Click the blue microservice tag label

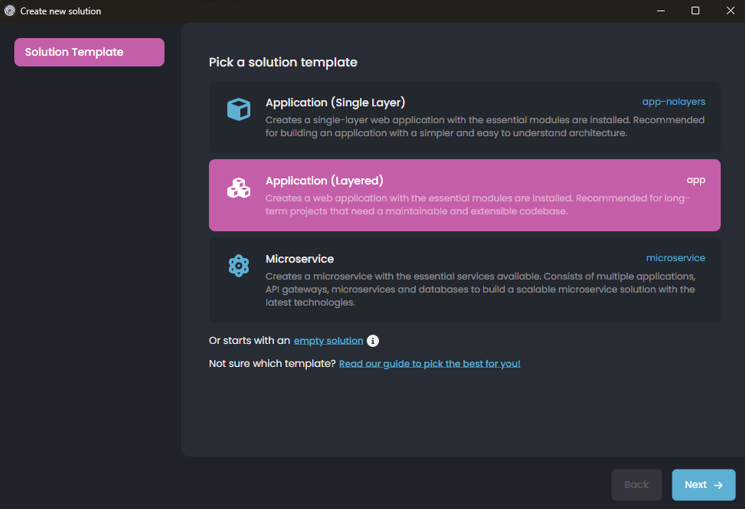(x=675, y=258)
